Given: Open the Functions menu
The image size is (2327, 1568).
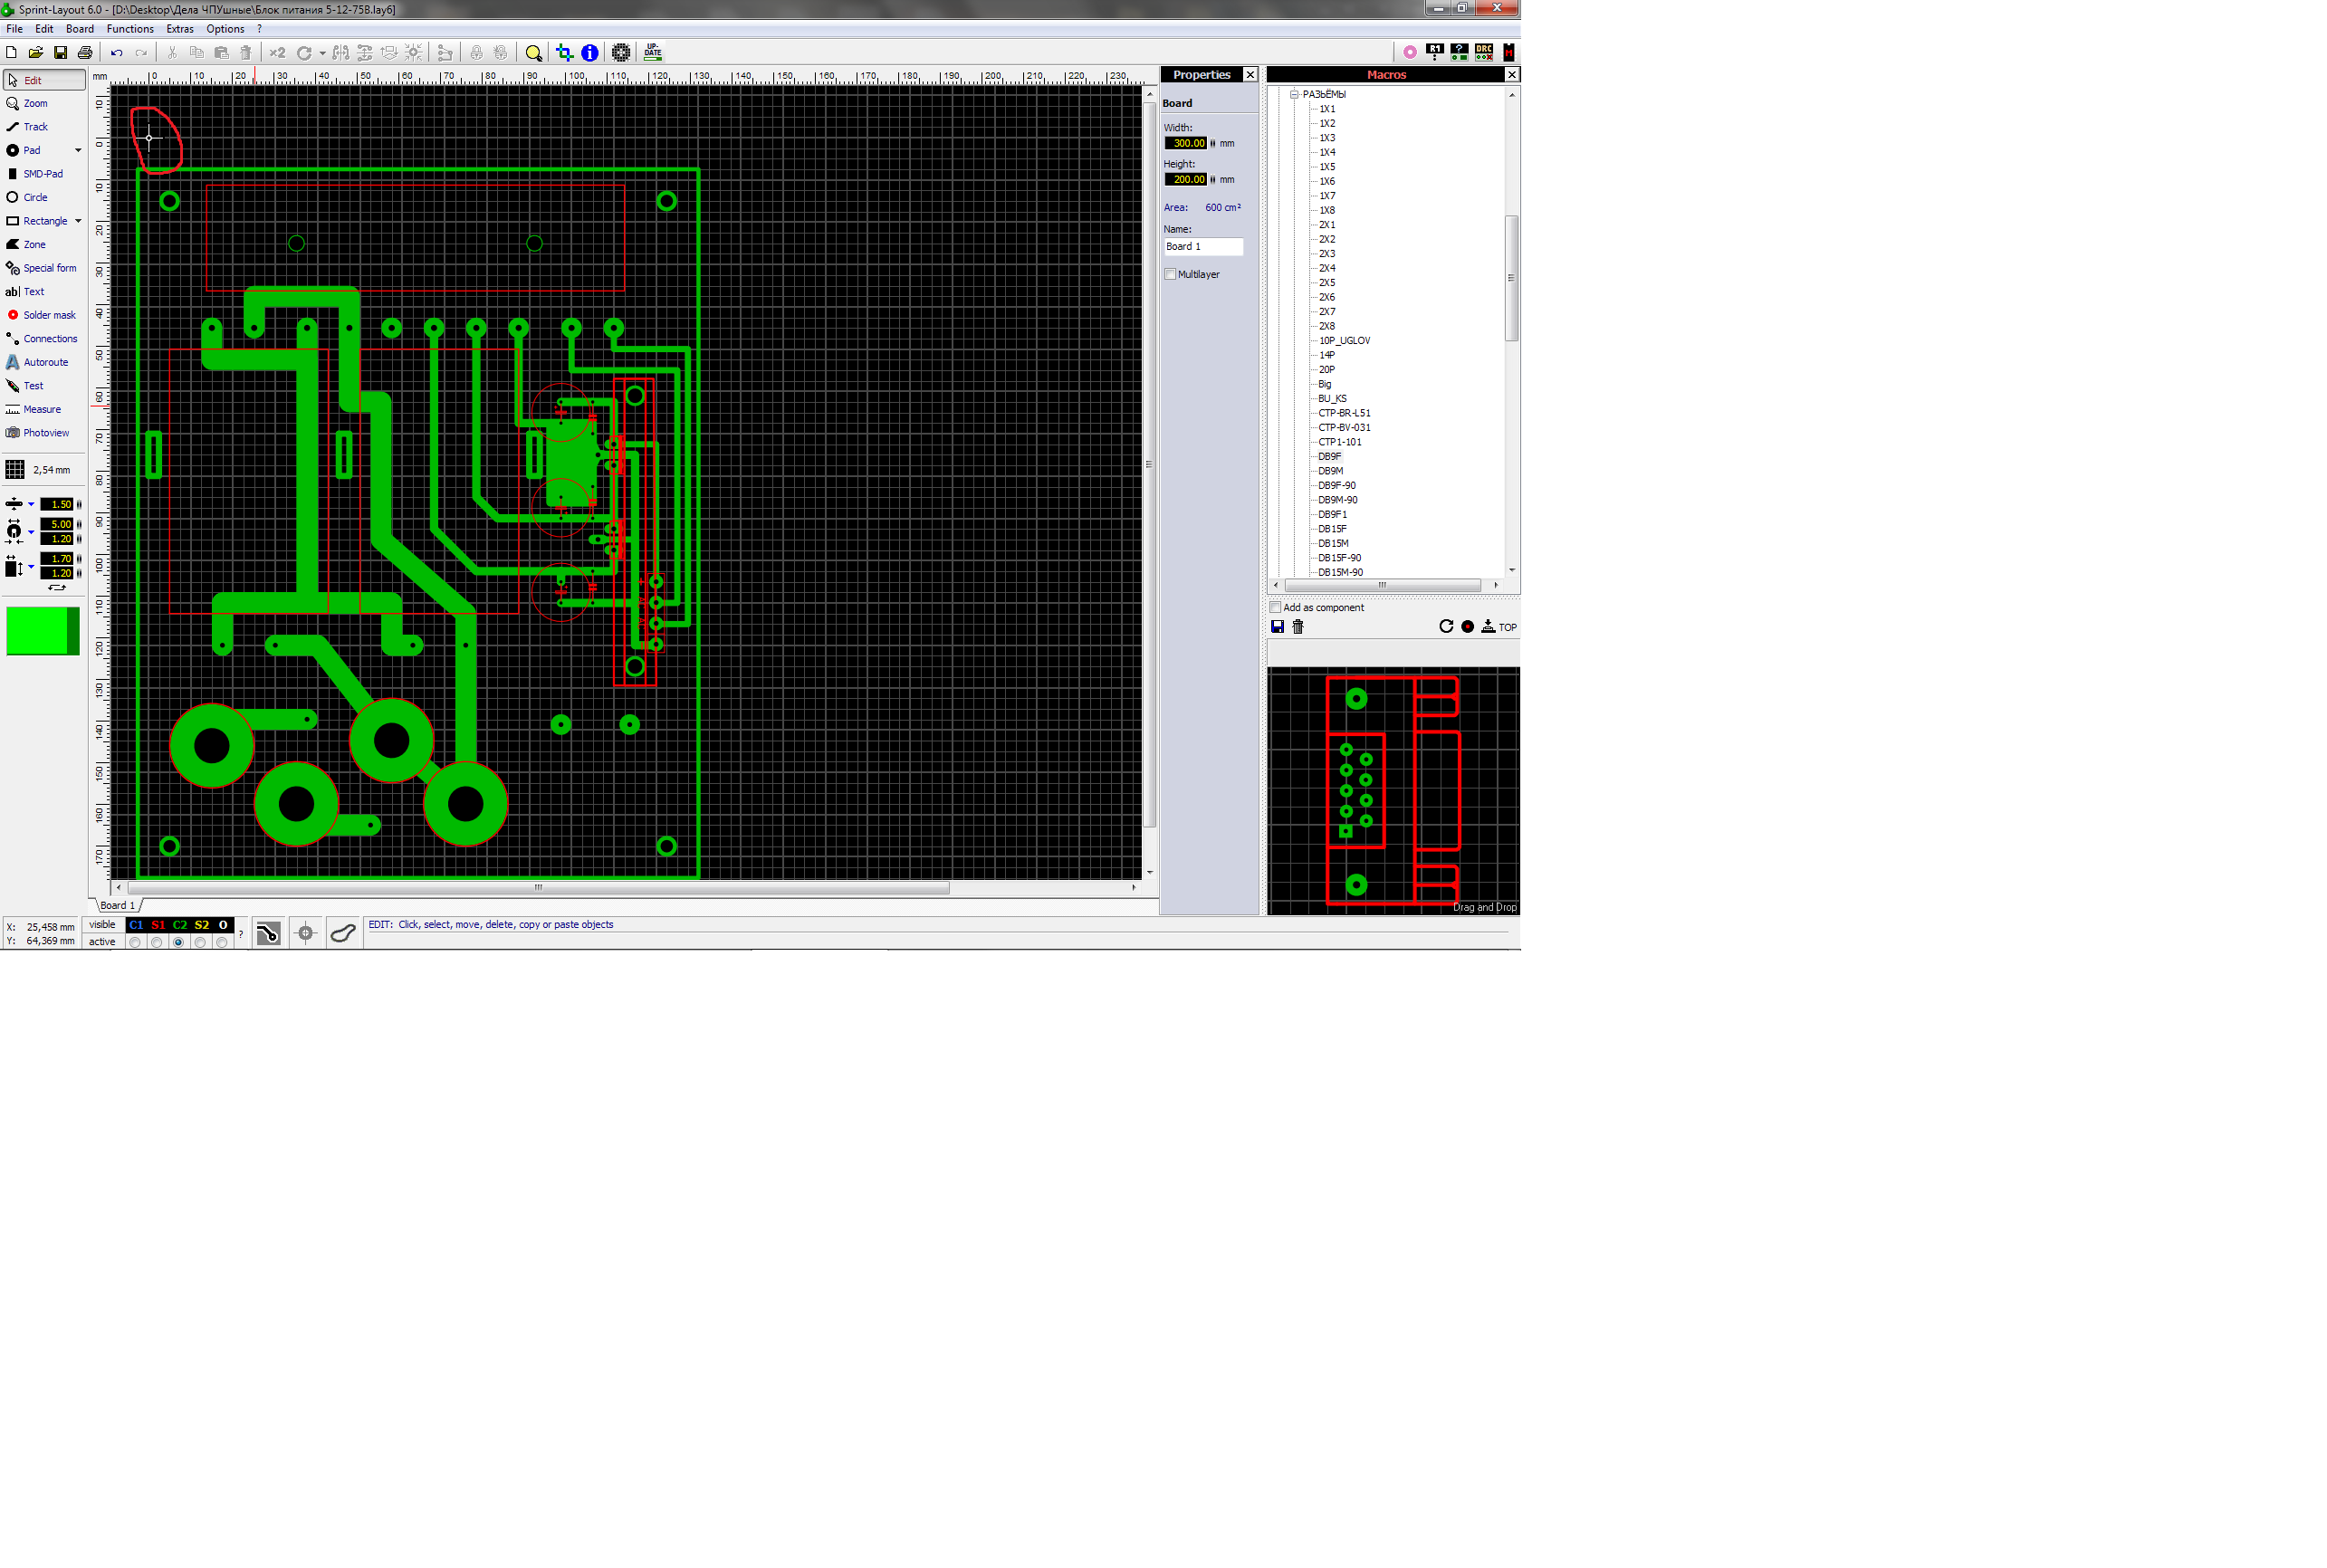Looking at the screenshot, I should pos(130,29).
